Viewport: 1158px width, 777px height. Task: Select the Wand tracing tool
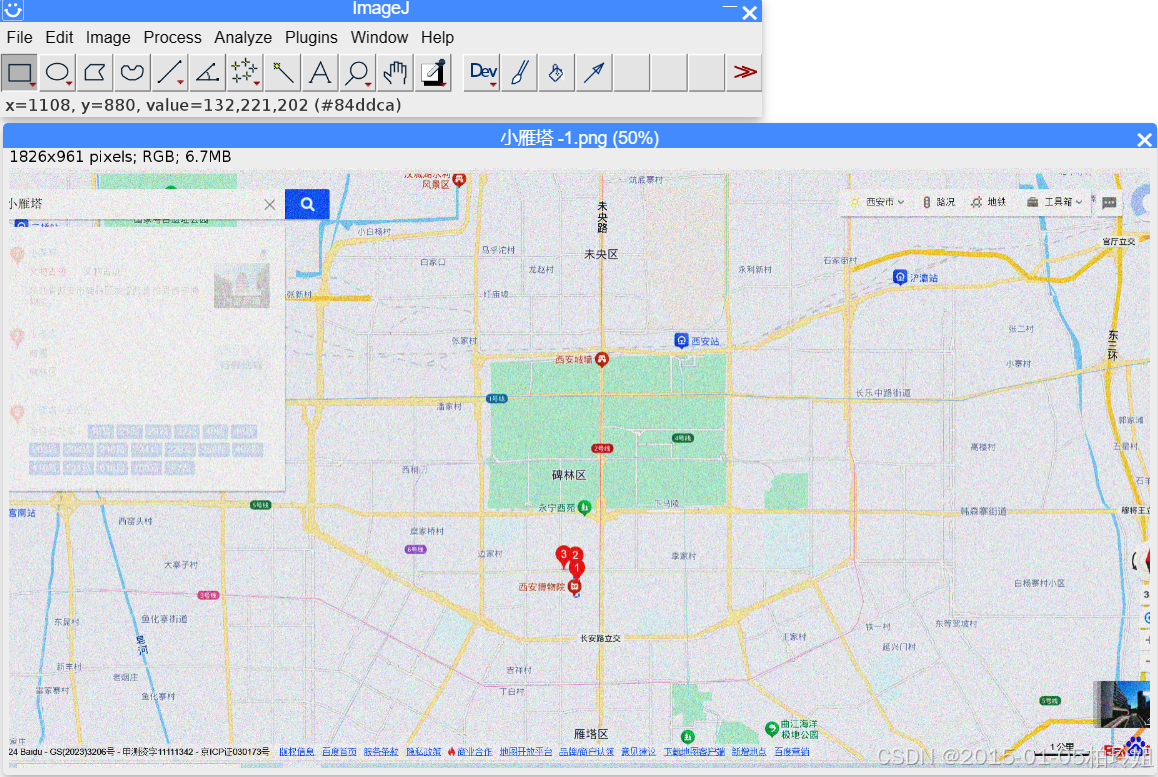(283, 72)
